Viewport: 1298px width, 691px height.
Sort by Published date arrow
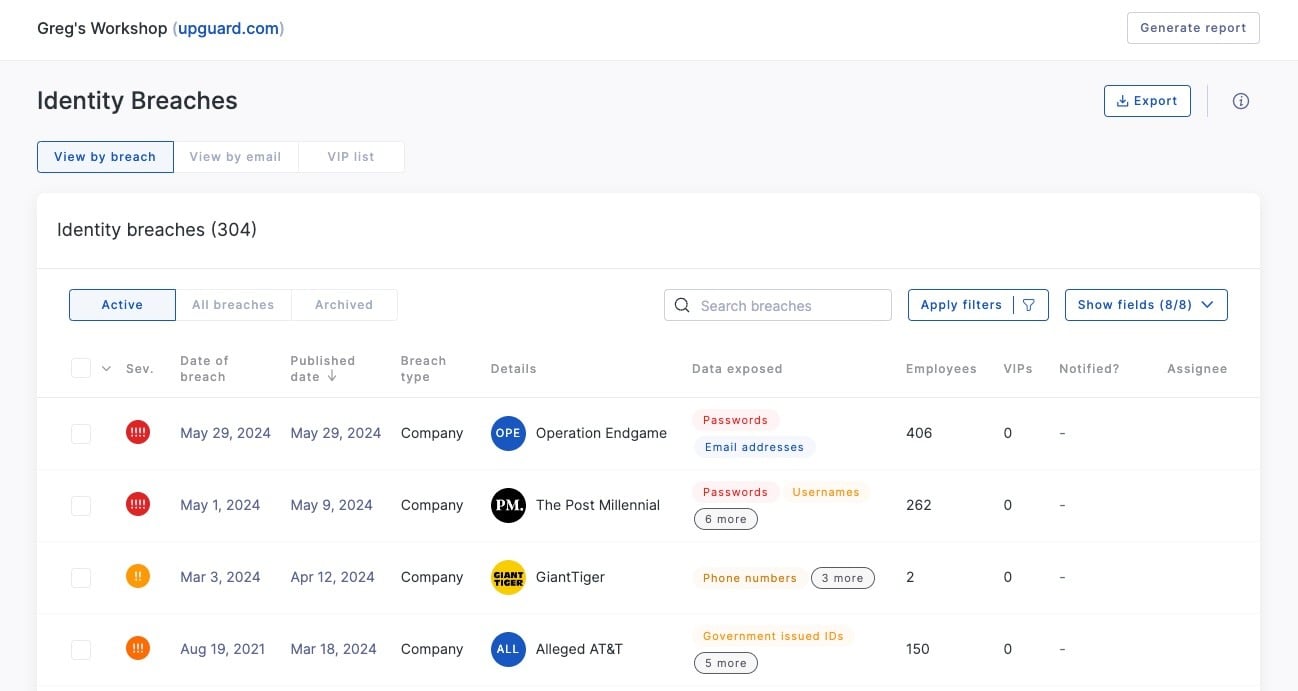tap(332, 377)
